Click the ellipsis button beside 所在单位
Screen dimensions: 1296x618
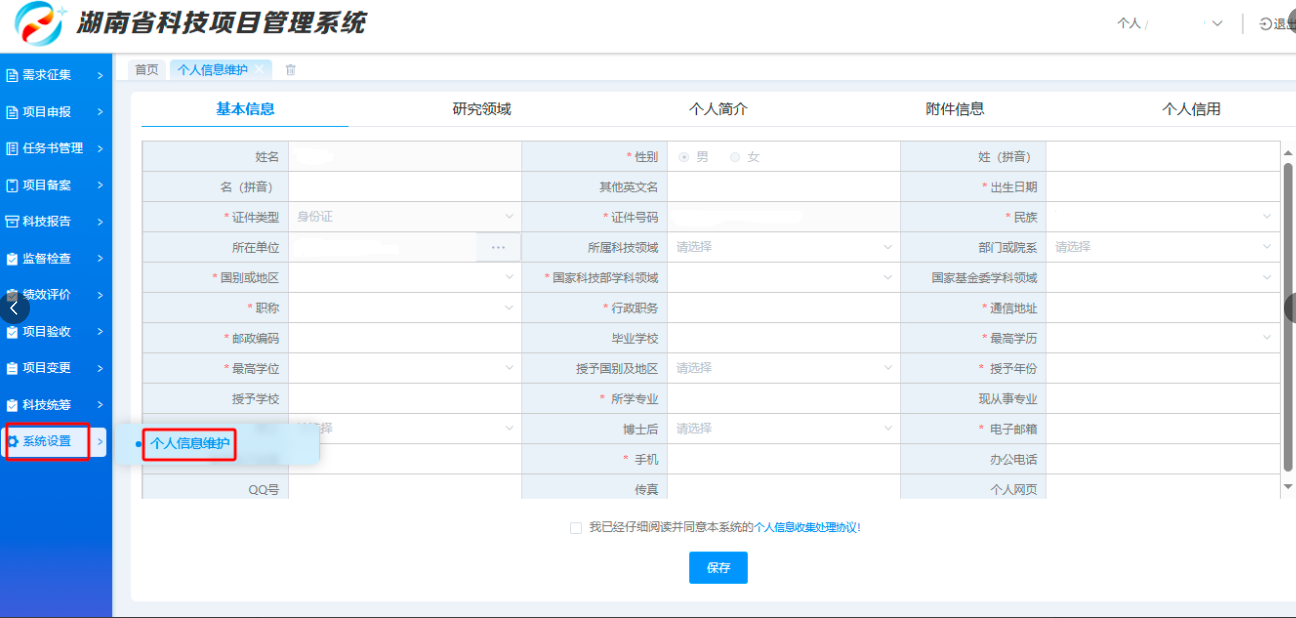click(498, 247)
